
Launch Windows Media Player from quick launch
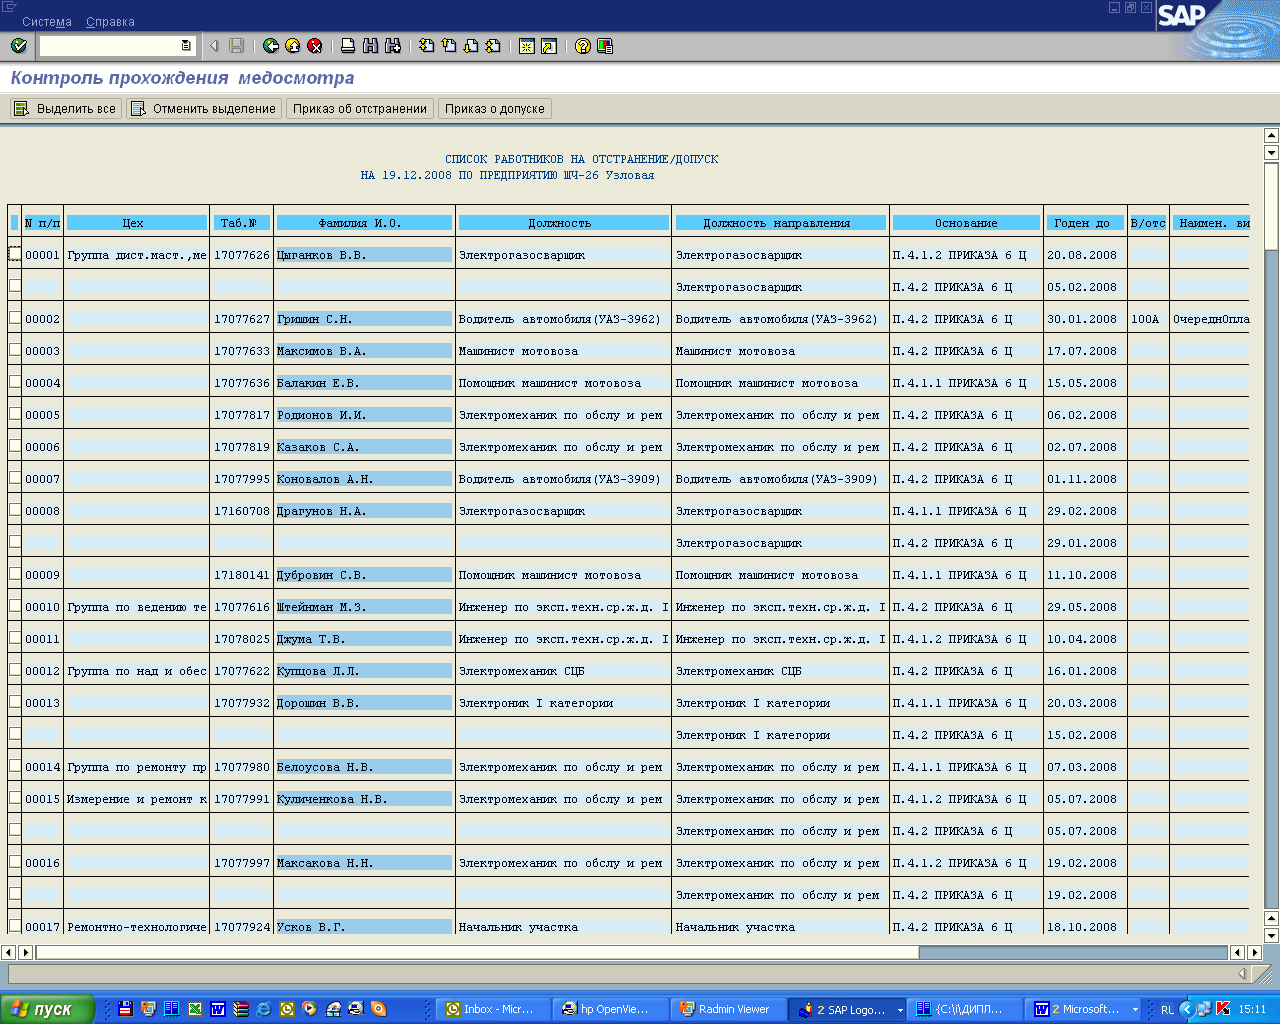pos(310,1009)
